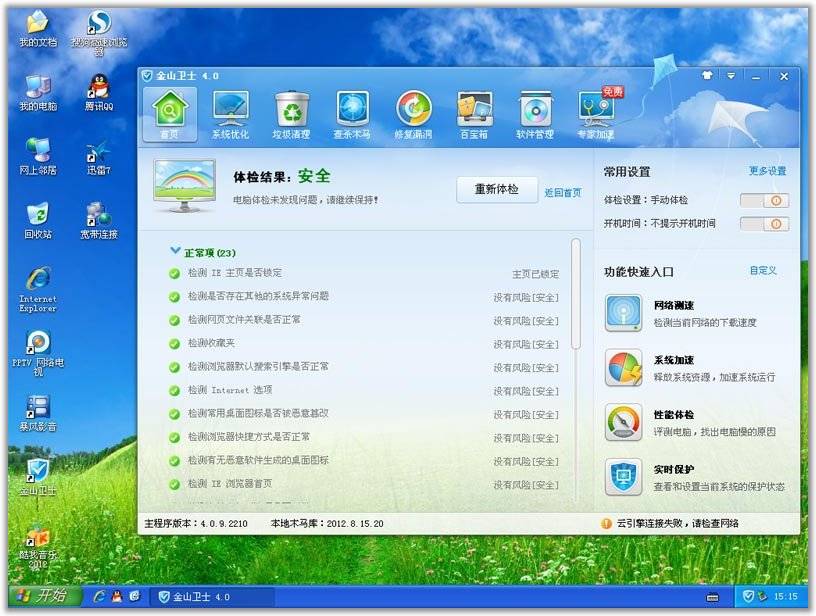This screenshot has height=616, width=816.
Task: Click the 云引擎连接失败 warning icon
Action: pyautogui.click(x=606, y=523)
